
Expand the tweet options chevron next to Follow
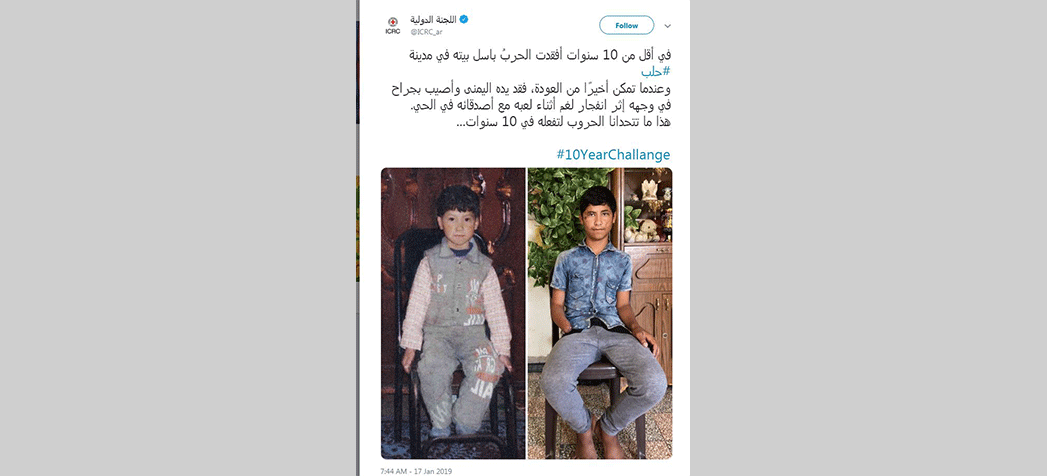tap(667, 26)
